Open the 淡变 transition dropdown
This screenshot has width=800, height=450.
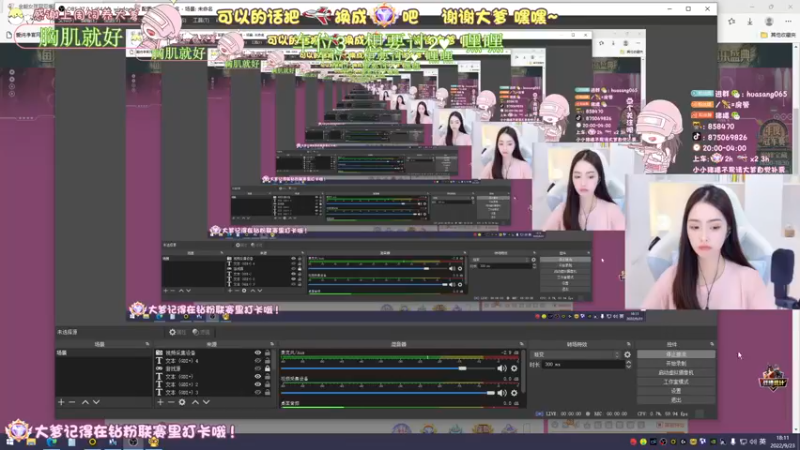point(576,355)
